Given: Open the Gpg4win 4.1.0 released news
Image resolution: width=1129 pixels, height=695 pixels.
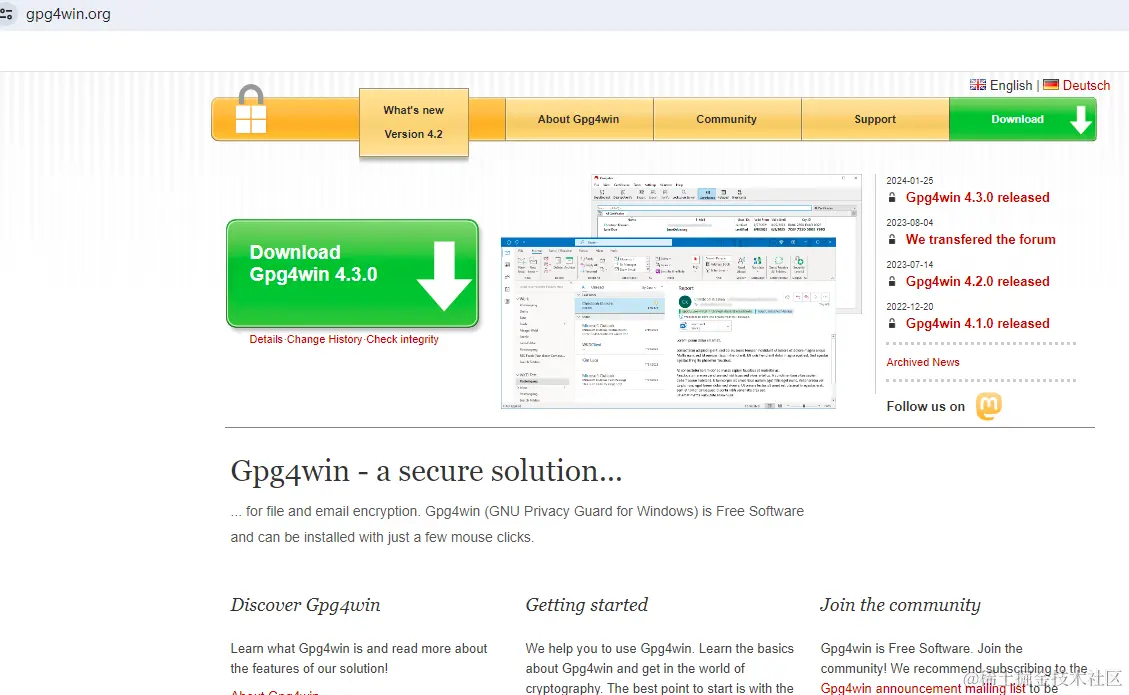Looking at the screenshot, I should pos(977,323).
